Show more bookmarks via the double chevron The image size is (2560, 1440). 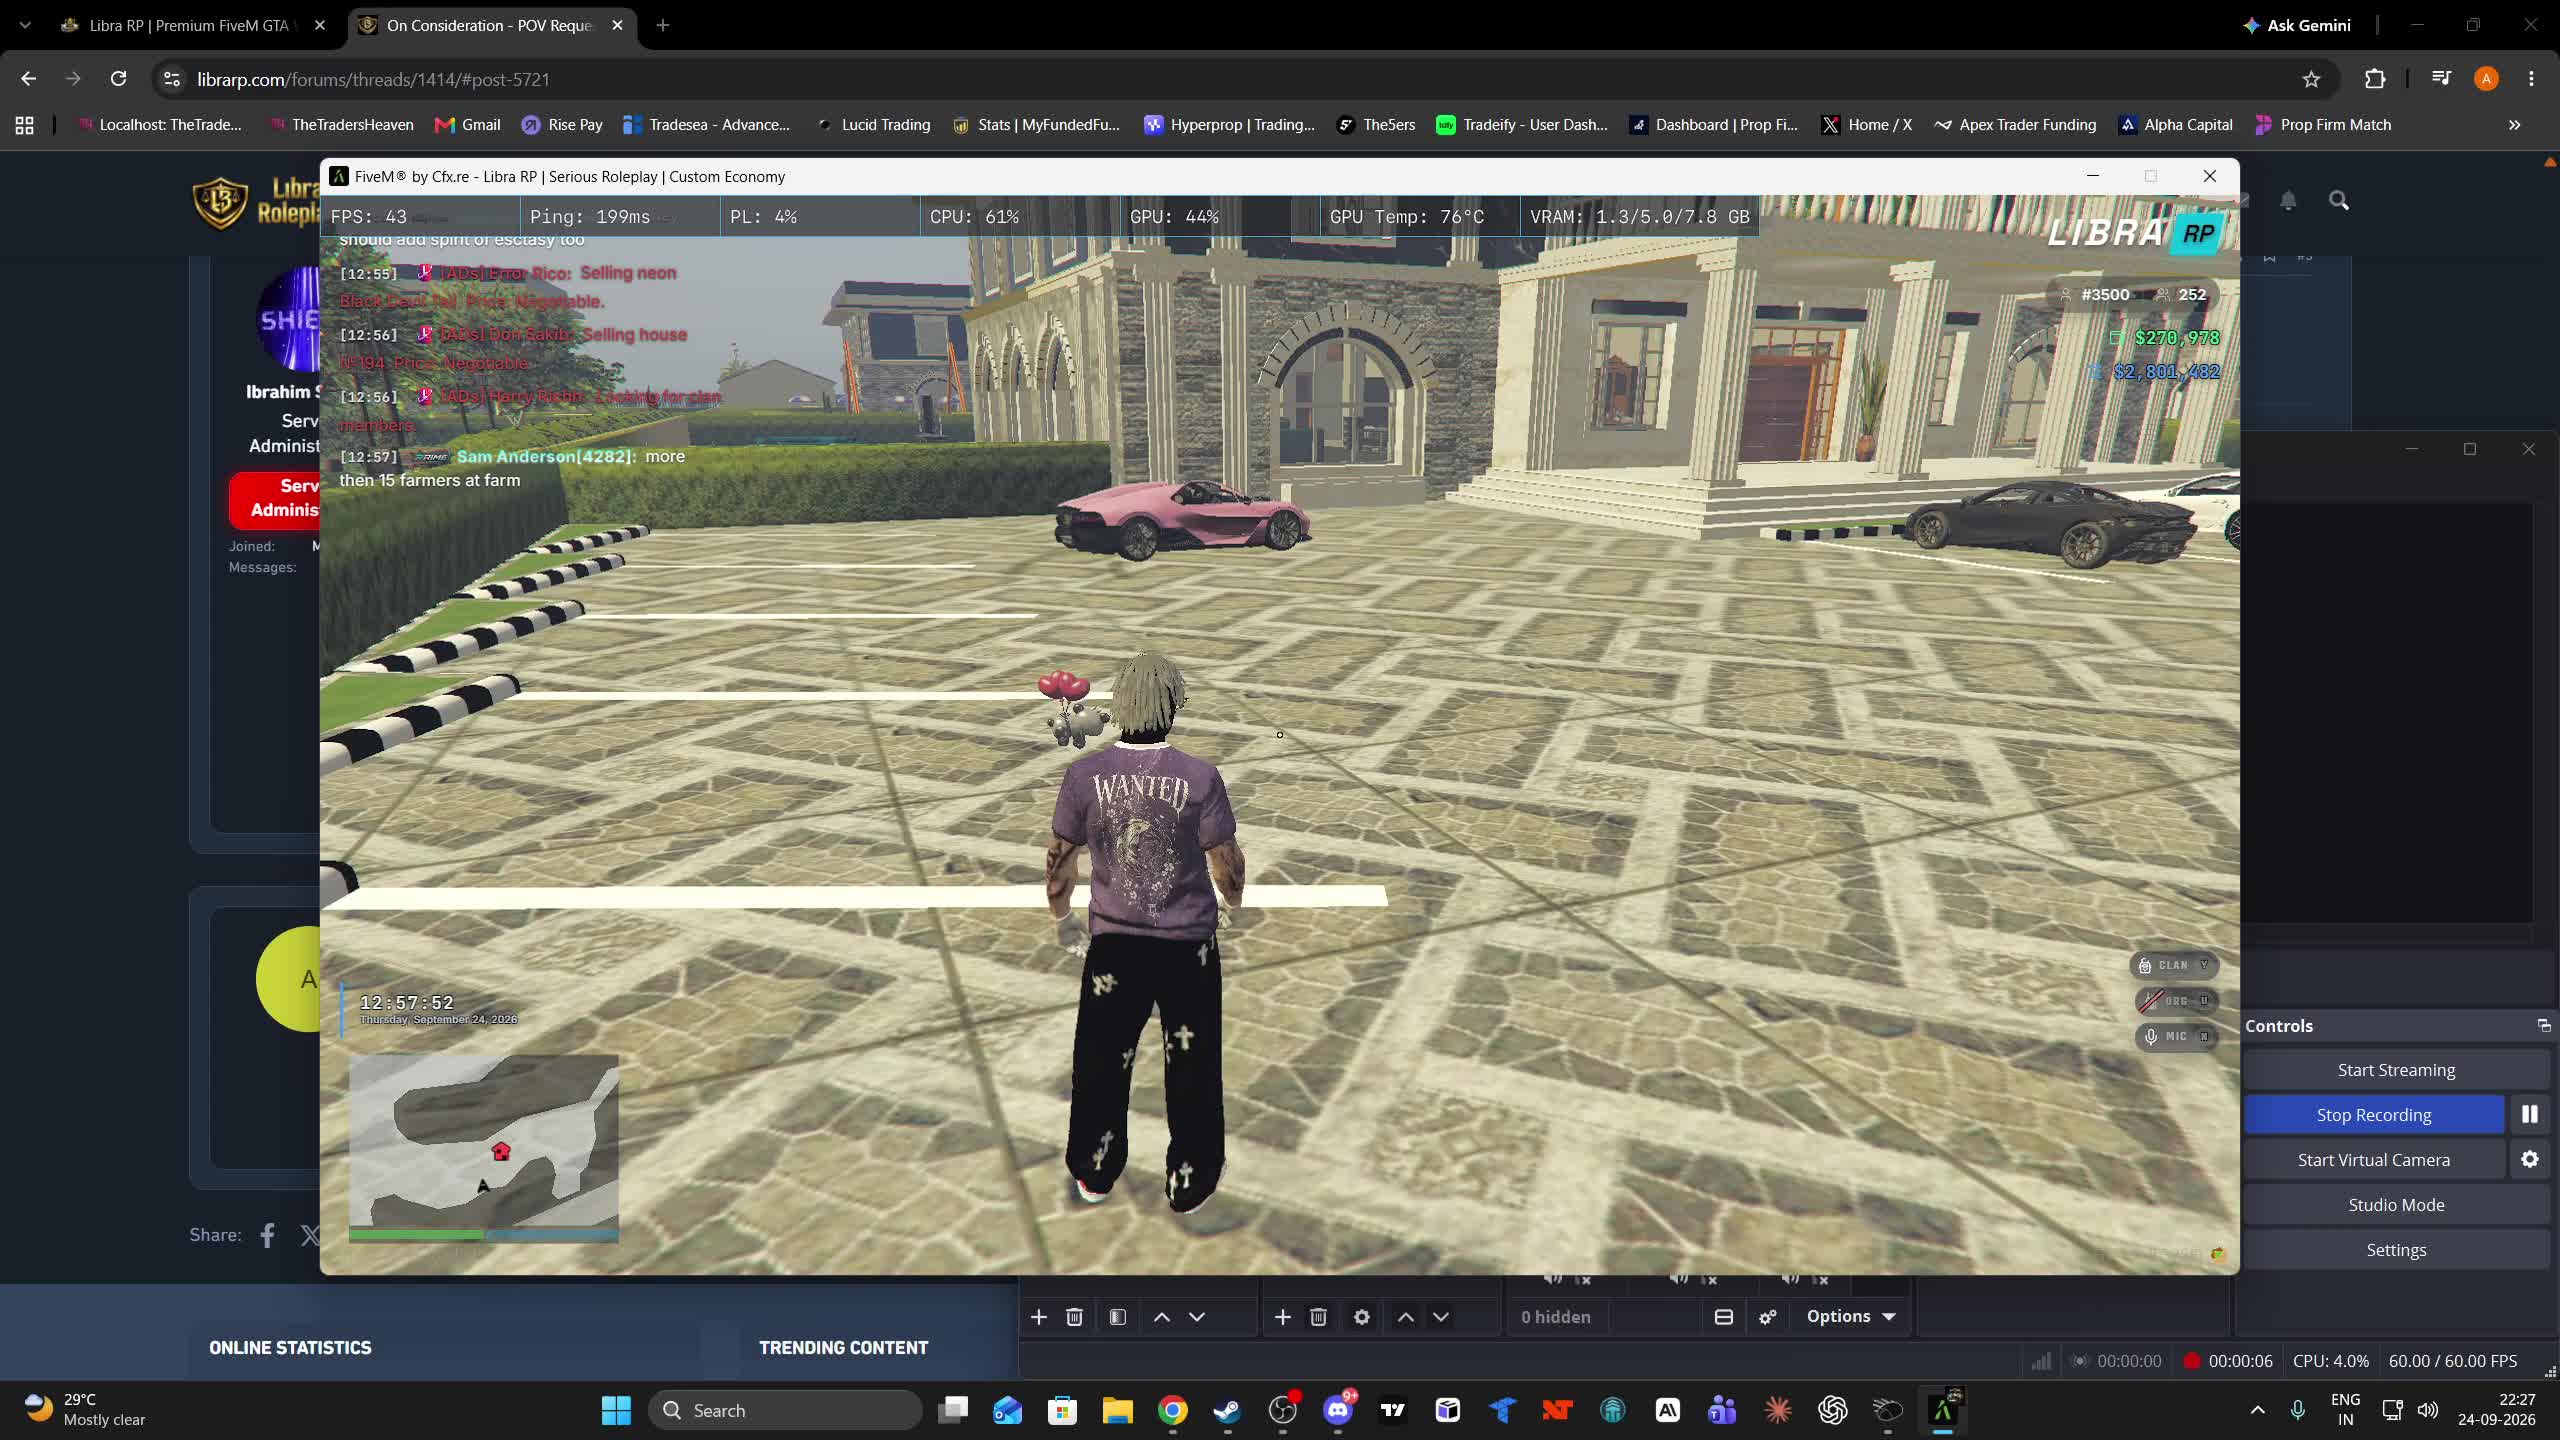2514,125
